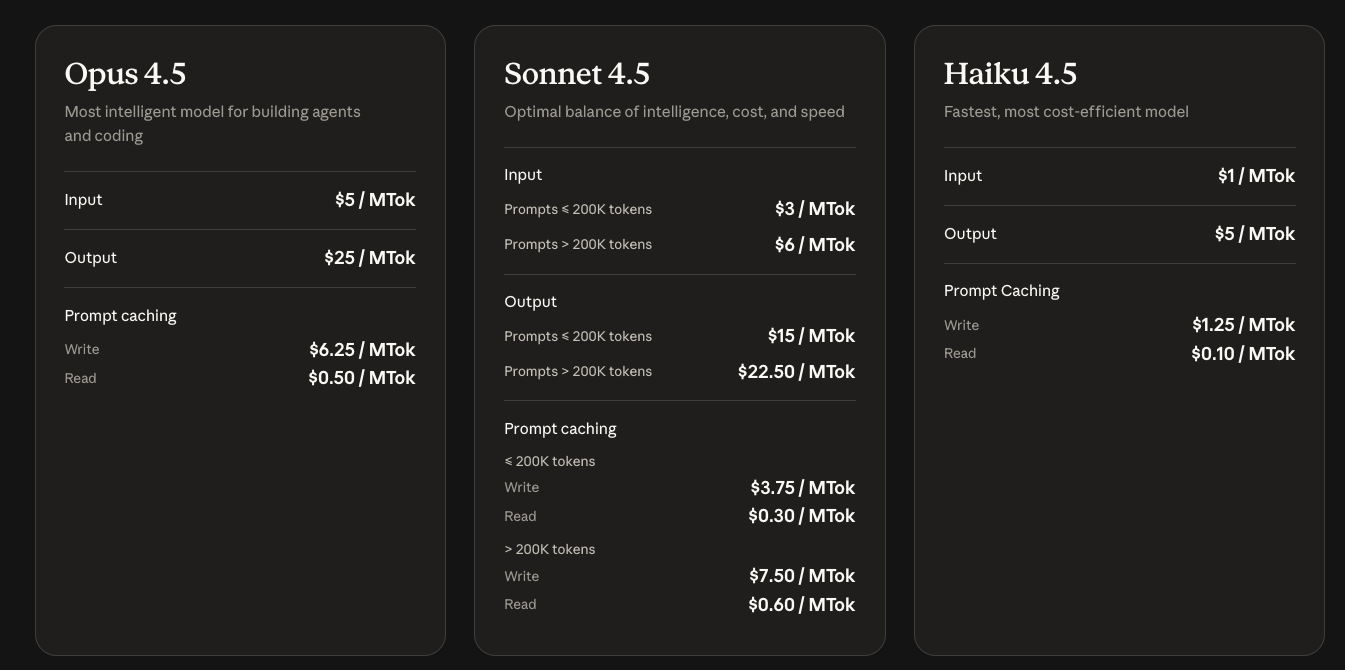The width and height of the screenshot is (1345, 670).
Task: Click Sonnet 4.5 cache write price $7.50 / MTok
Action: (802, 576)
